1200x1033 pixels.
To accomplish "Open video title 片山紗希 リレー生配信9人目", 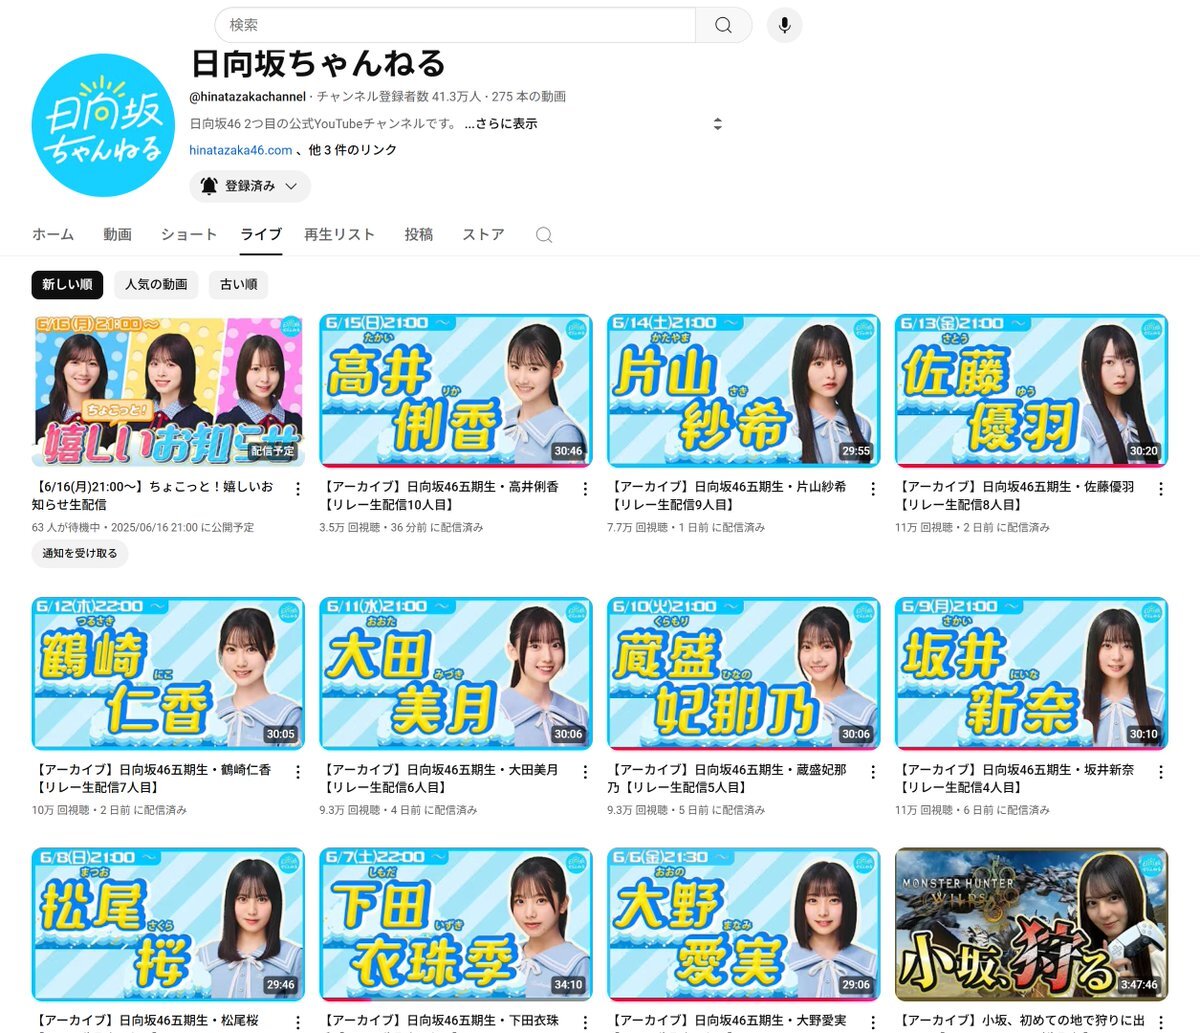I will 727,496.
